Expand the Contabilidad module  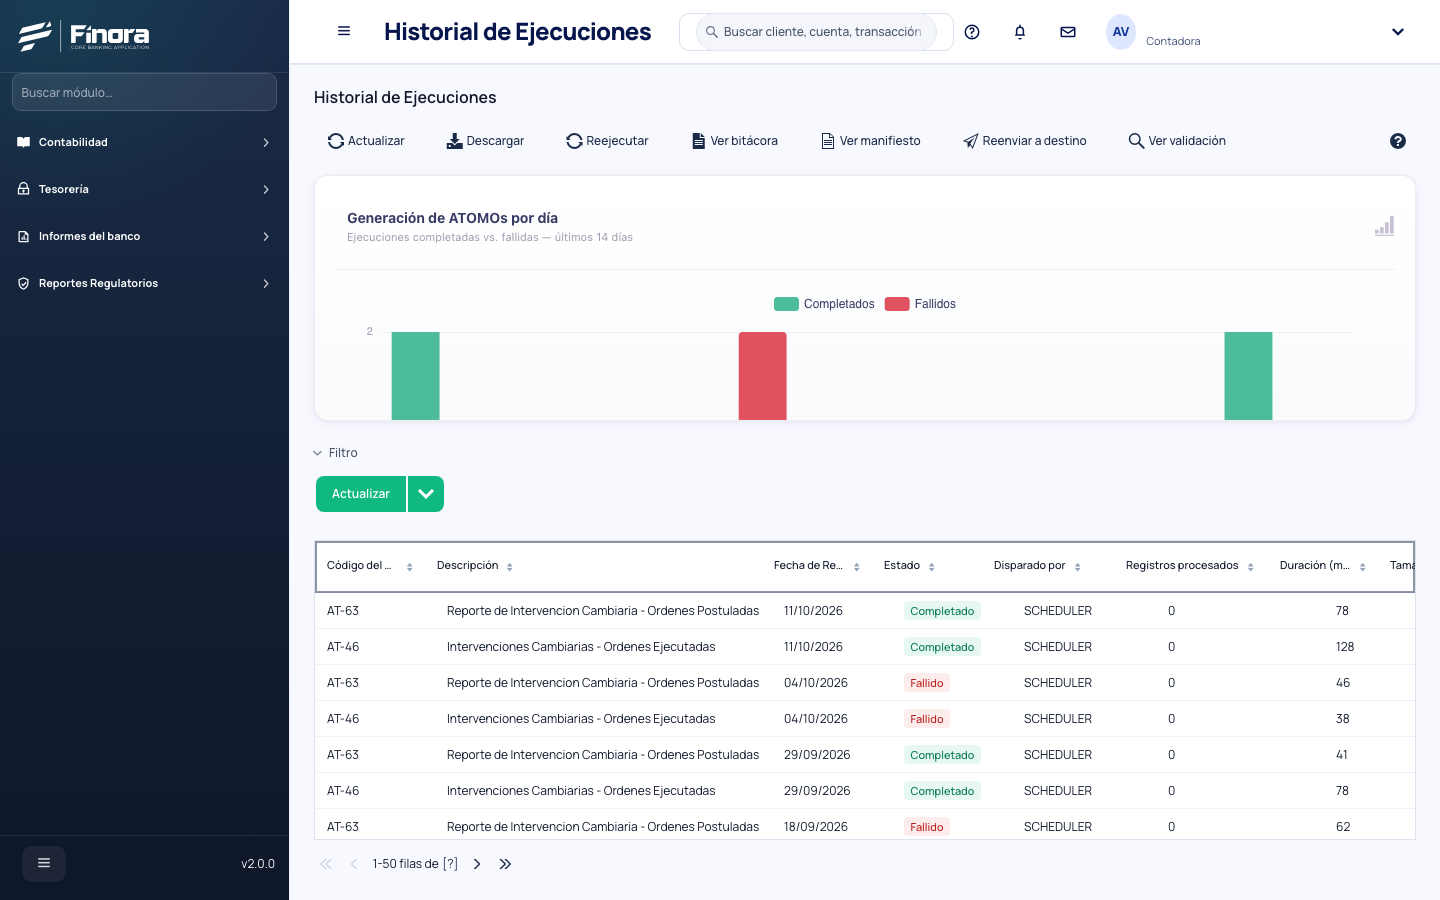tap(144, 142)
